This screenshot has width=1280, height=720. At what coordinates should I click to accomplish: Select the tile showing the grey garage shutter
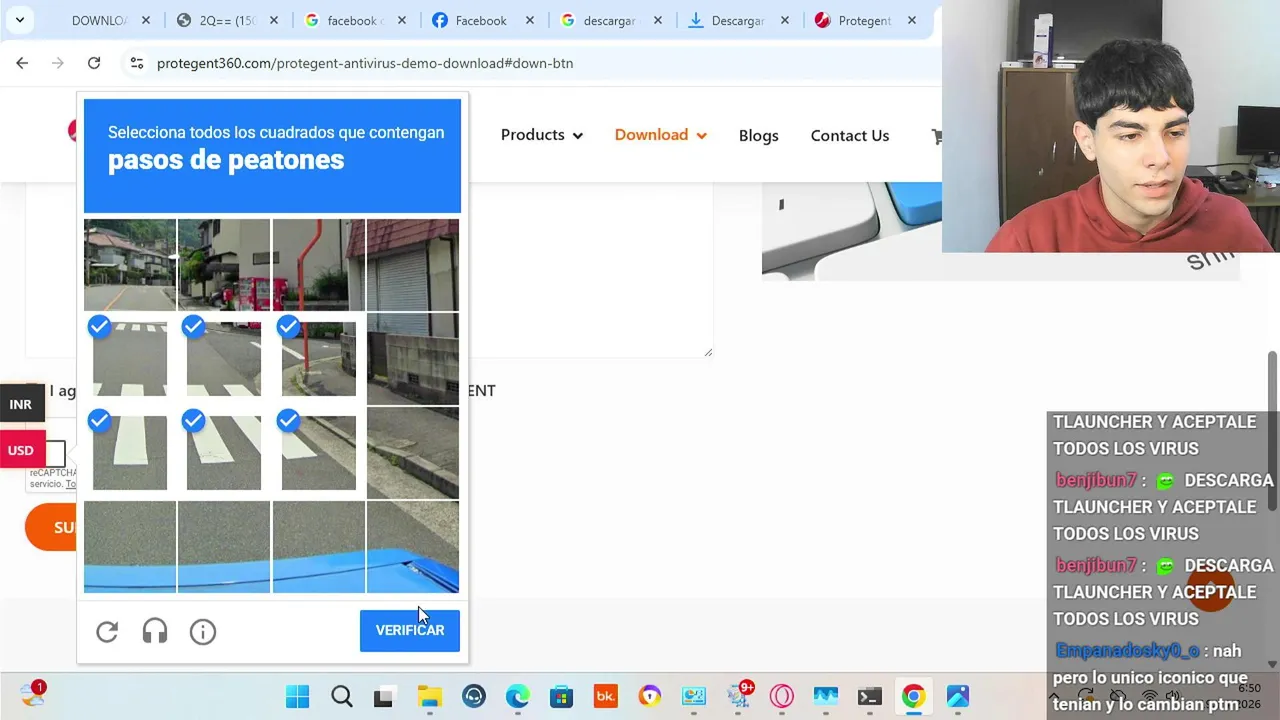tap(413, 265)
